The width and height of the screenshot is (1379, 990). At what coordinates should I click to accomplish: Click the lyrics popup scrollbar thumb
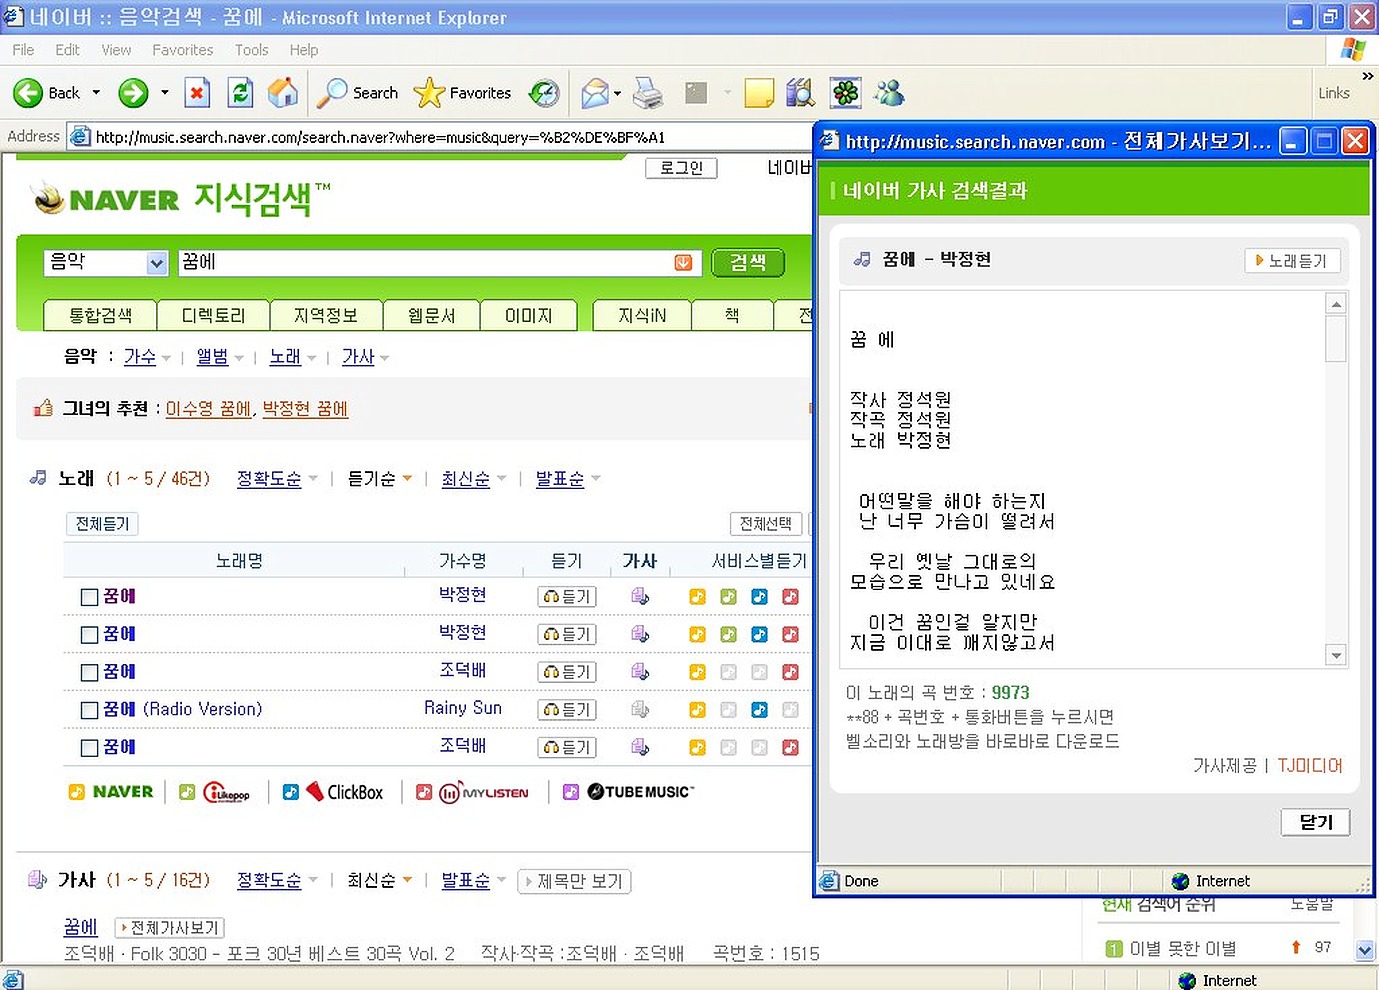click(1336, 339)
